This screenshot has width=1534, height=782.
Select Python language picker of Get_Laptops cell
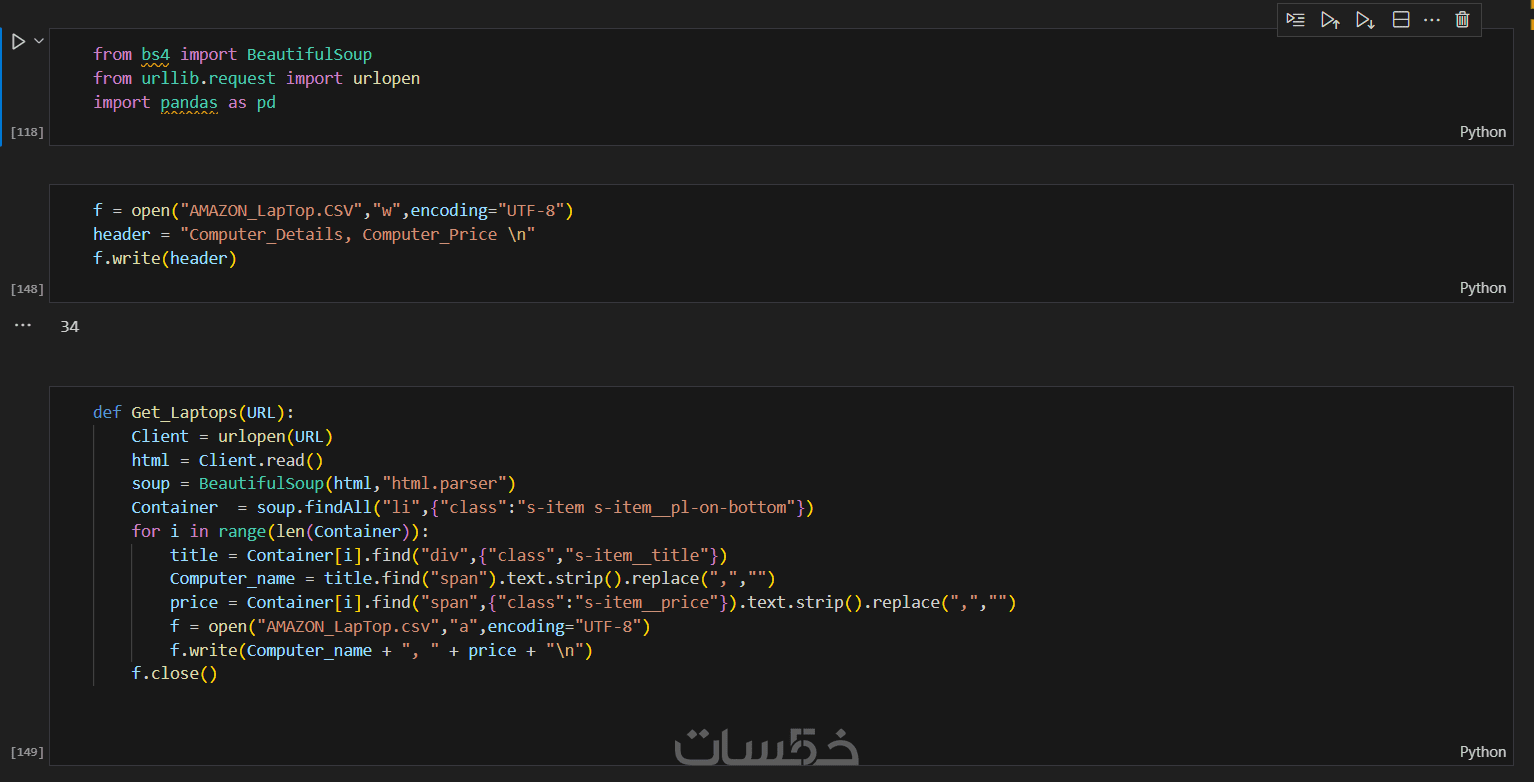pos(1482,752)
